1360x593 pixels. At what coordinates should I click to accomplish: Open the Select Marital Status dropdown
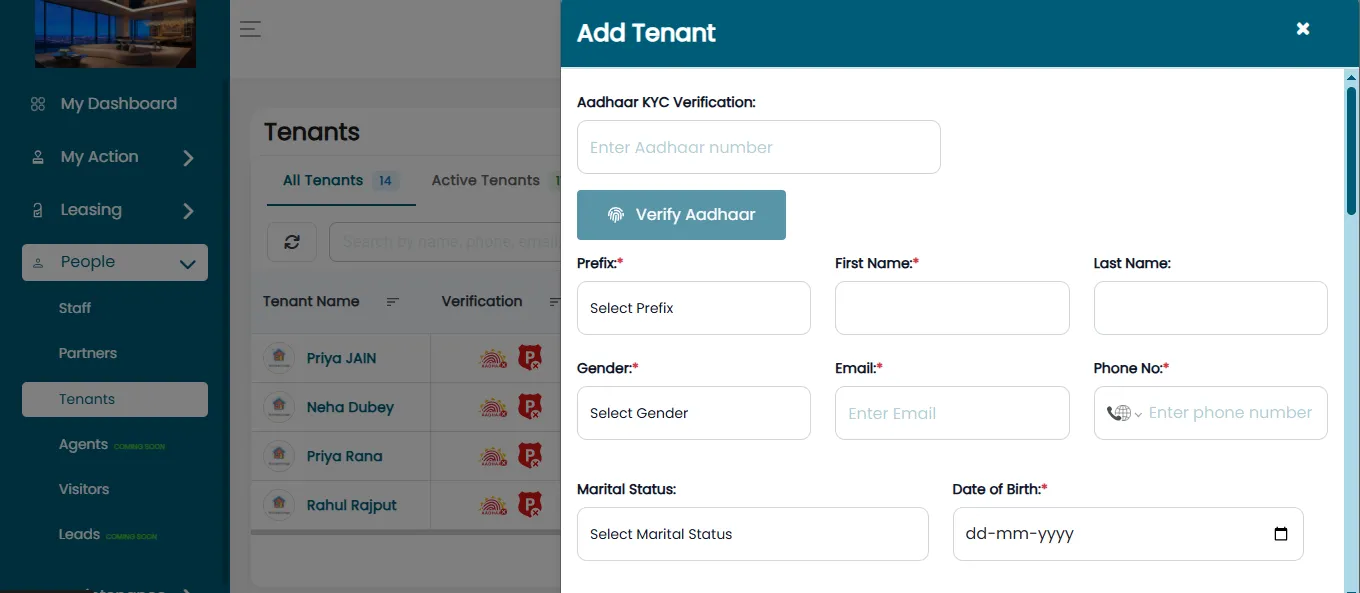753,534
